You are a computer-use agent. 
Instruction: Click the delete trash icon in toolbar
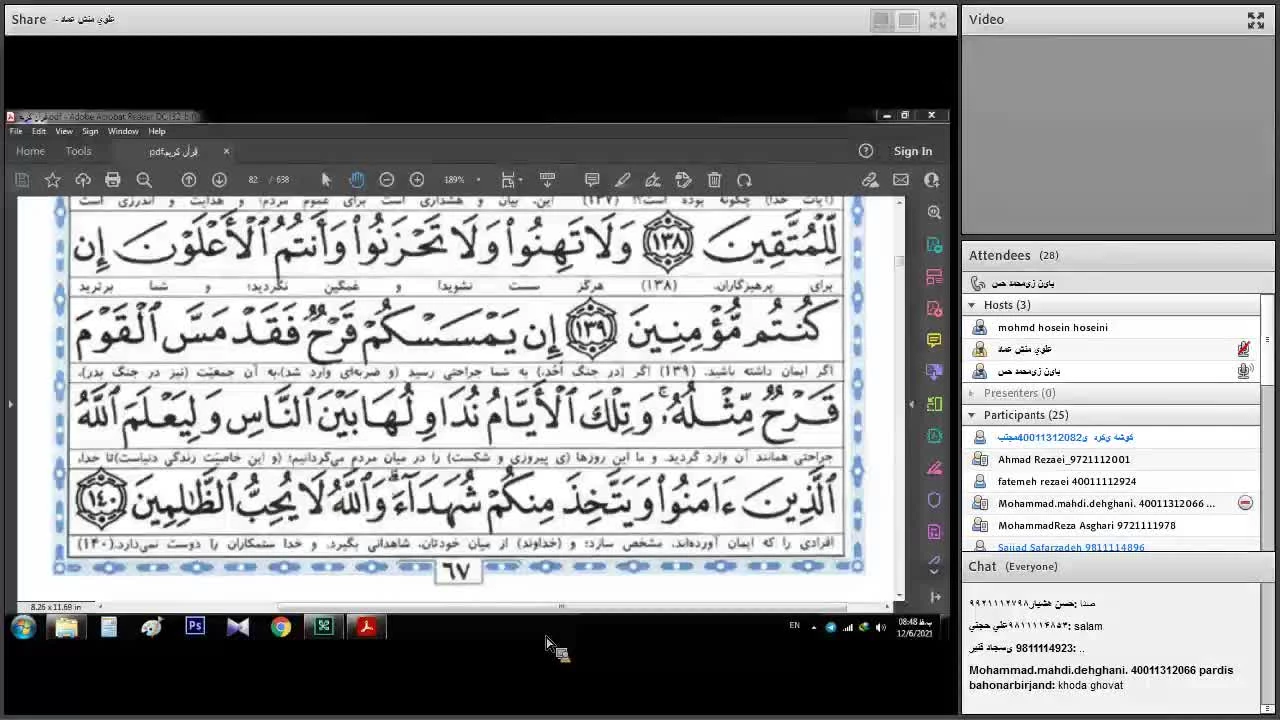click(x=714, y=180)
